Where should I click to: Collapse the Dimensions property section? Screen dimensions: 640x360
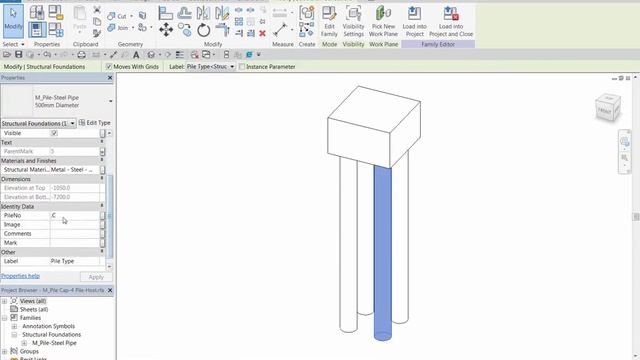pyautogui.click(x=102, y=179)
